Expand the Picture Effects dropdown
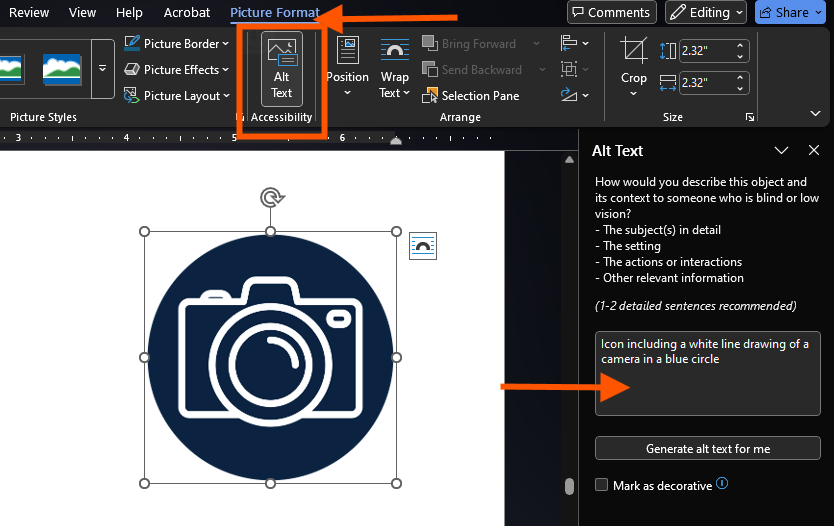The height and width of the screenshot is (526, 834). point(176,70)
